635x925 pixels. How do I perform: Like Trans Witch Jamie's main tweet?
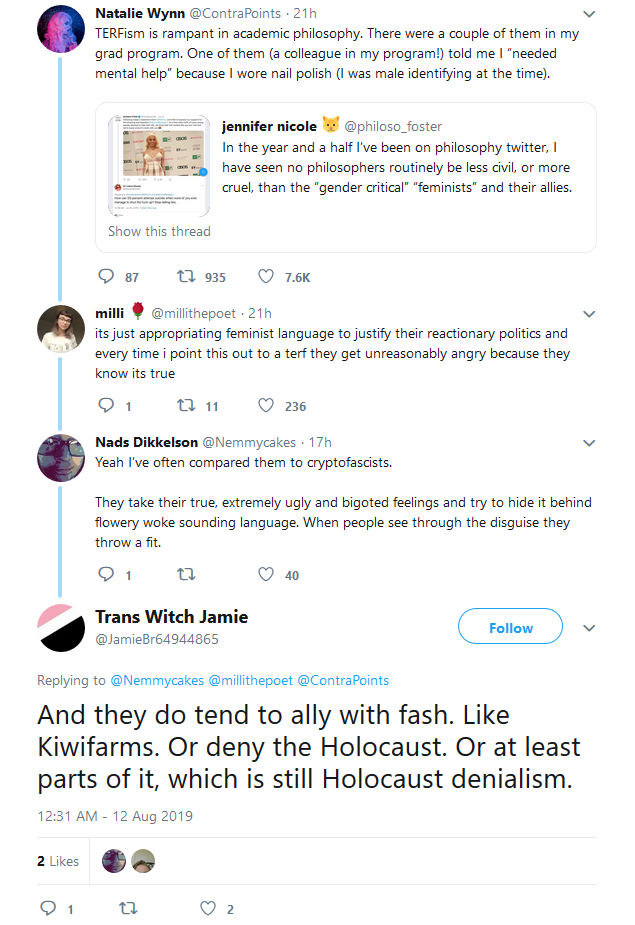tap(208, 908)
